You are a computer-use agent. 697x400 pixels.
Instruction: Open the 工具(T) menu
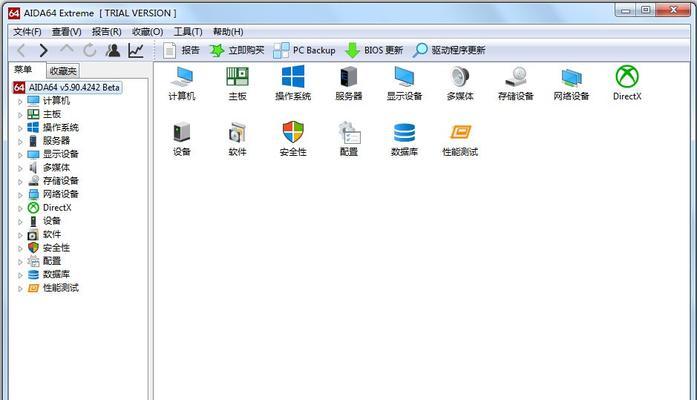click(x=188, y=32)
